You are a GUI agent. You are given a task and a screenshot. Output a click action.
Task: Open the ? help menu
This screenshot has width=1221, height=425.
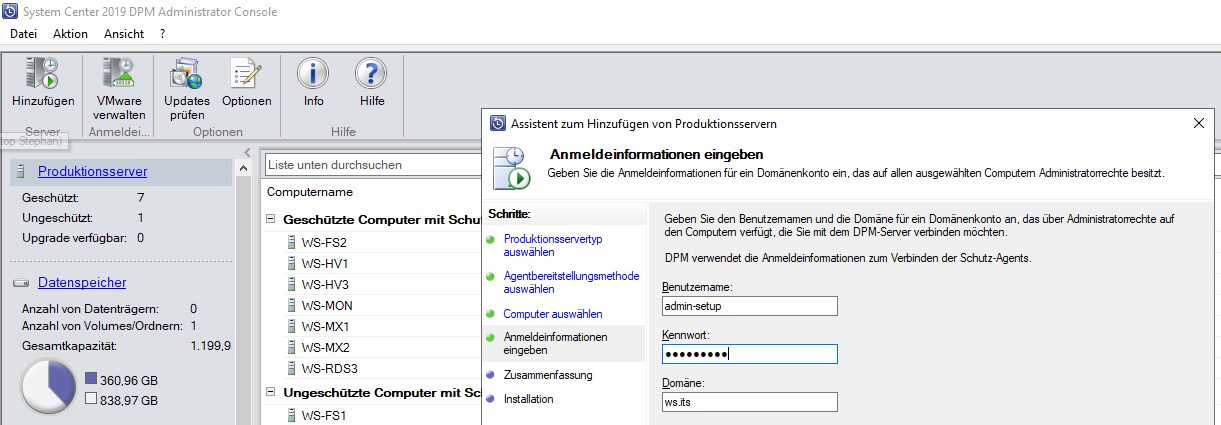(x=162, y=34)
